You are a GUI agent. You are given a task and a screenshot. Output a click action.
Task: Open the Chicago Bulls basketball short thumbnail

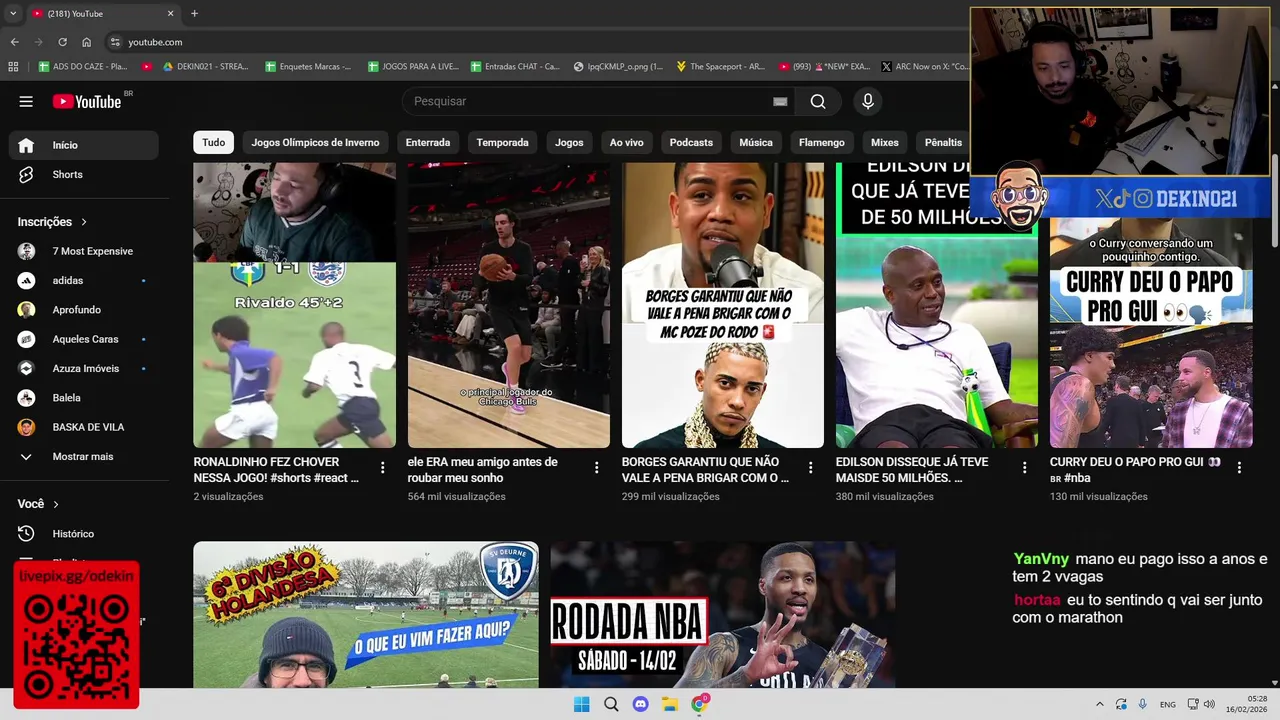[x=508, y=305]
